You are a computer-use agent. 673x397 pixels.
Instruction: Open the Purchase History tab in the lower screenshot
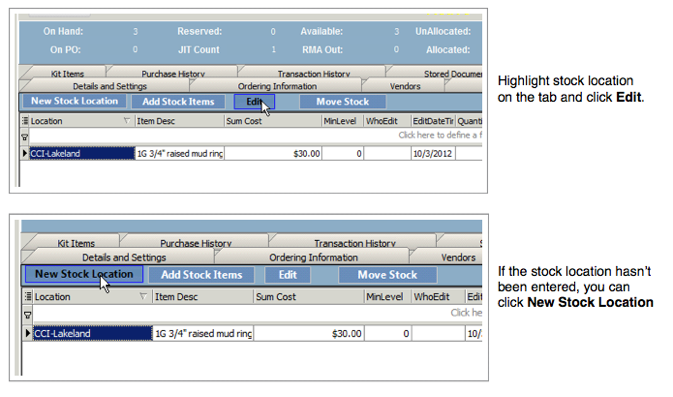click(x=196, y=243)
